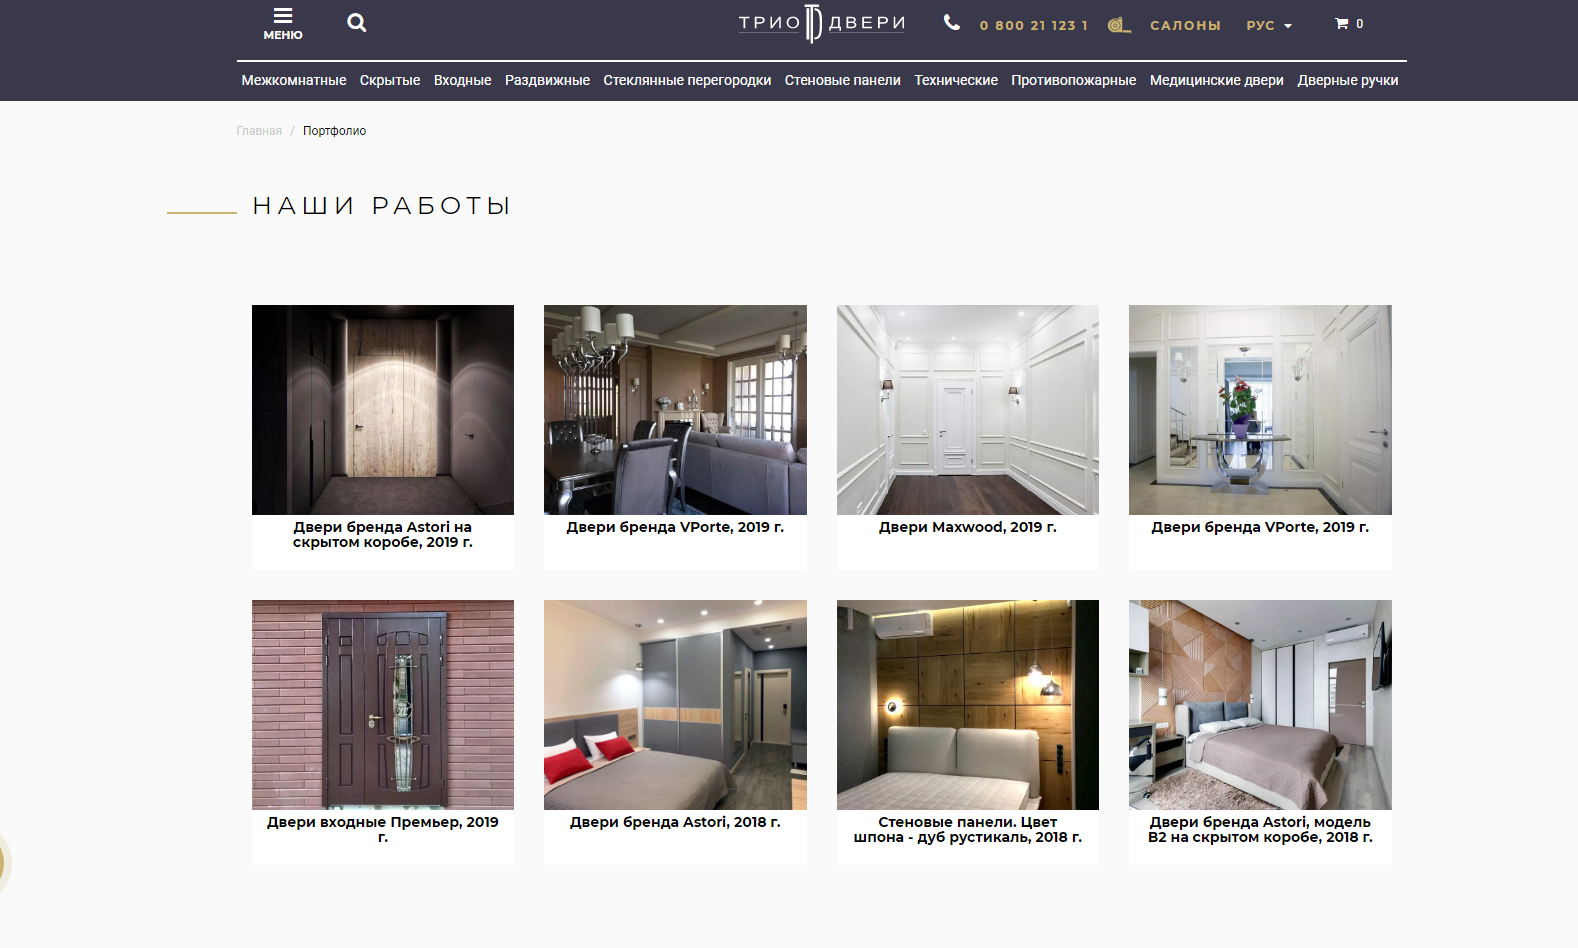The width and height of the screenshot is (1578, 948).
Task: Click the phone handset icon
Action: (951, 23)
